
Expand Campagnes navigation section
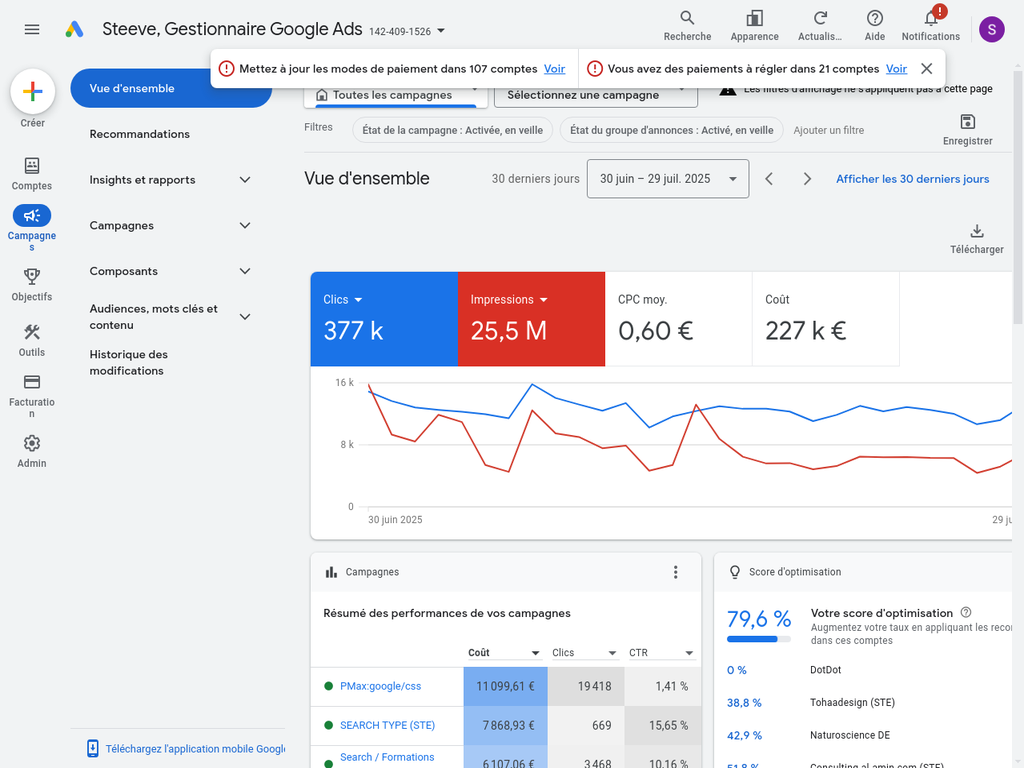pos(245,225)
